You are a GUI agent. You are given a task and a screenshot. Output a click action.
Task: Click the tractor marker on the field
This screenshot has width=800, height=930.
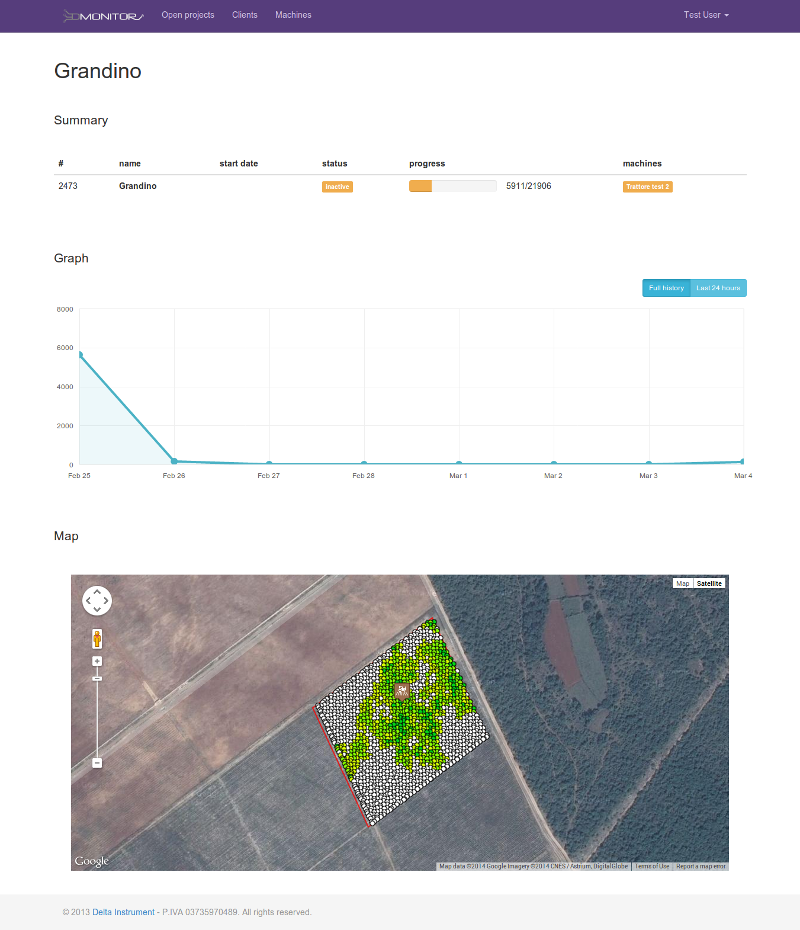(402, 691)
